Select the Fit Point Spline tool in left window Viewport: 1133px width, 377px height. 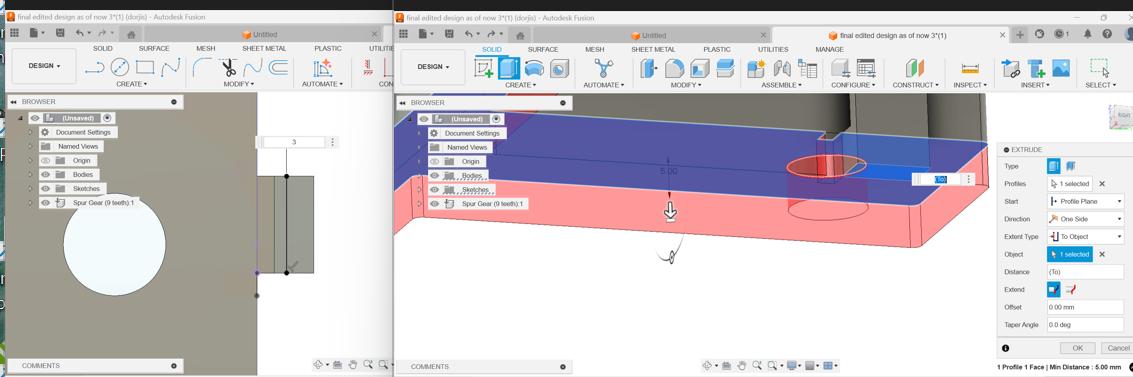point(171,68)
